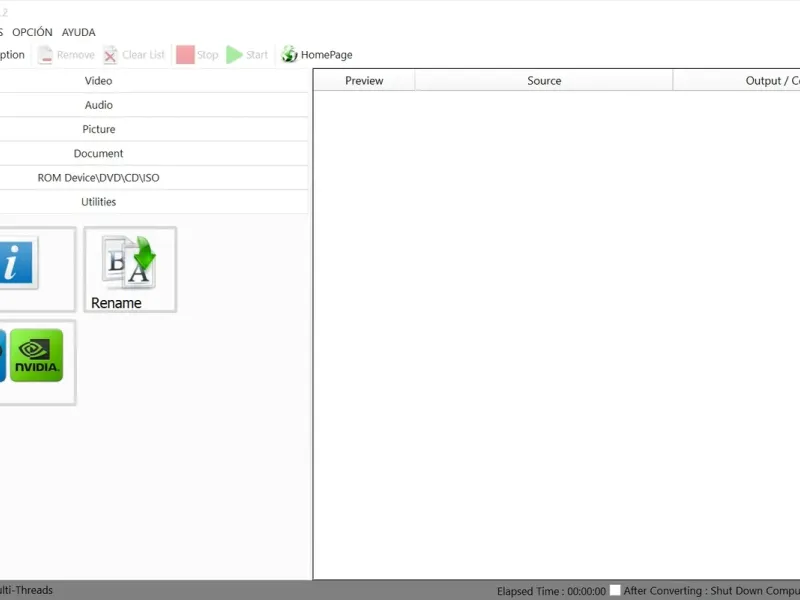The image size is (800, 600).
Task: Enable After Converting shut down checkbox
Action: click(615, 590)
